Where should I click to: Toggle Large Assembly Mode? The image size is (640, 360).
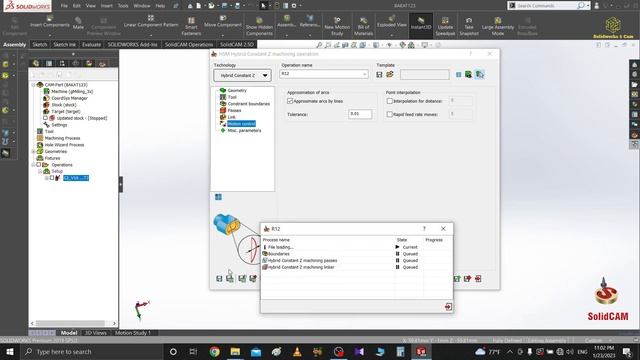(x=498, y=27)
